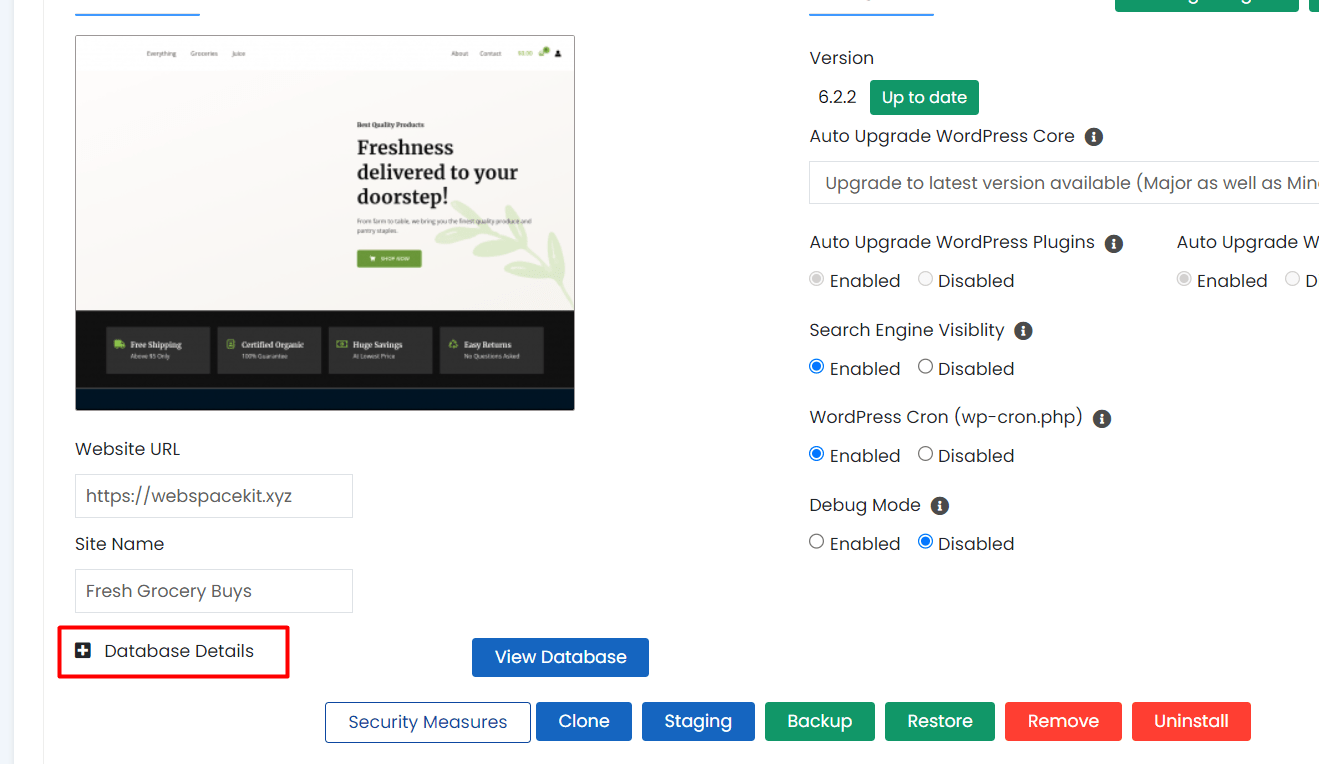Select Enabled for WordPress Cron
This screenshot has width=1319, height=764.
817,454
